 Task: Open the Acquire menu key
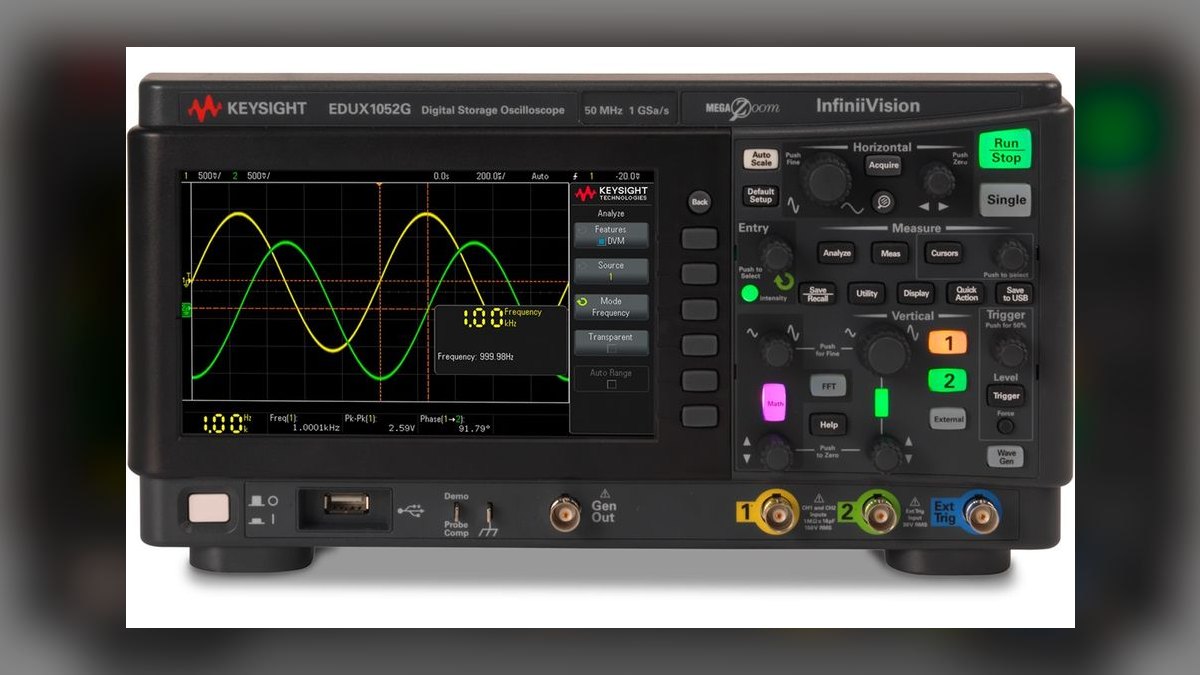(883, 165)
